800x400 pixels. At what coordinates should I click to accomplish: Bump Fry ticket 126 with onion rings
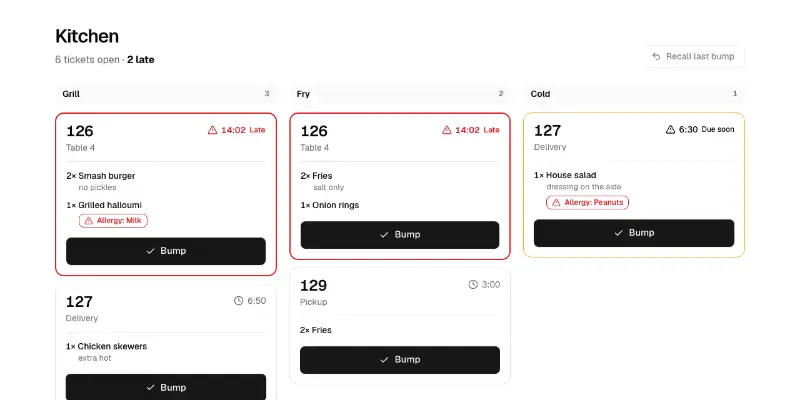pyautogui.click(x=400, y=235)
